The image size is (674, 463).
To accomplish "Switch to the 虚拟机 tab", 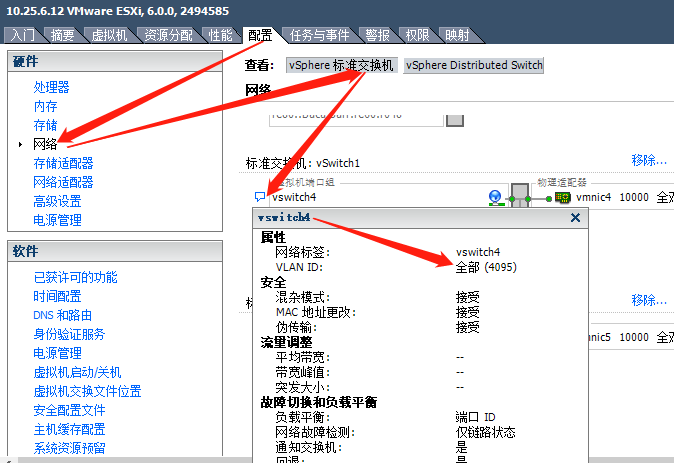I will pyautogui.click(x=109, y=35).
